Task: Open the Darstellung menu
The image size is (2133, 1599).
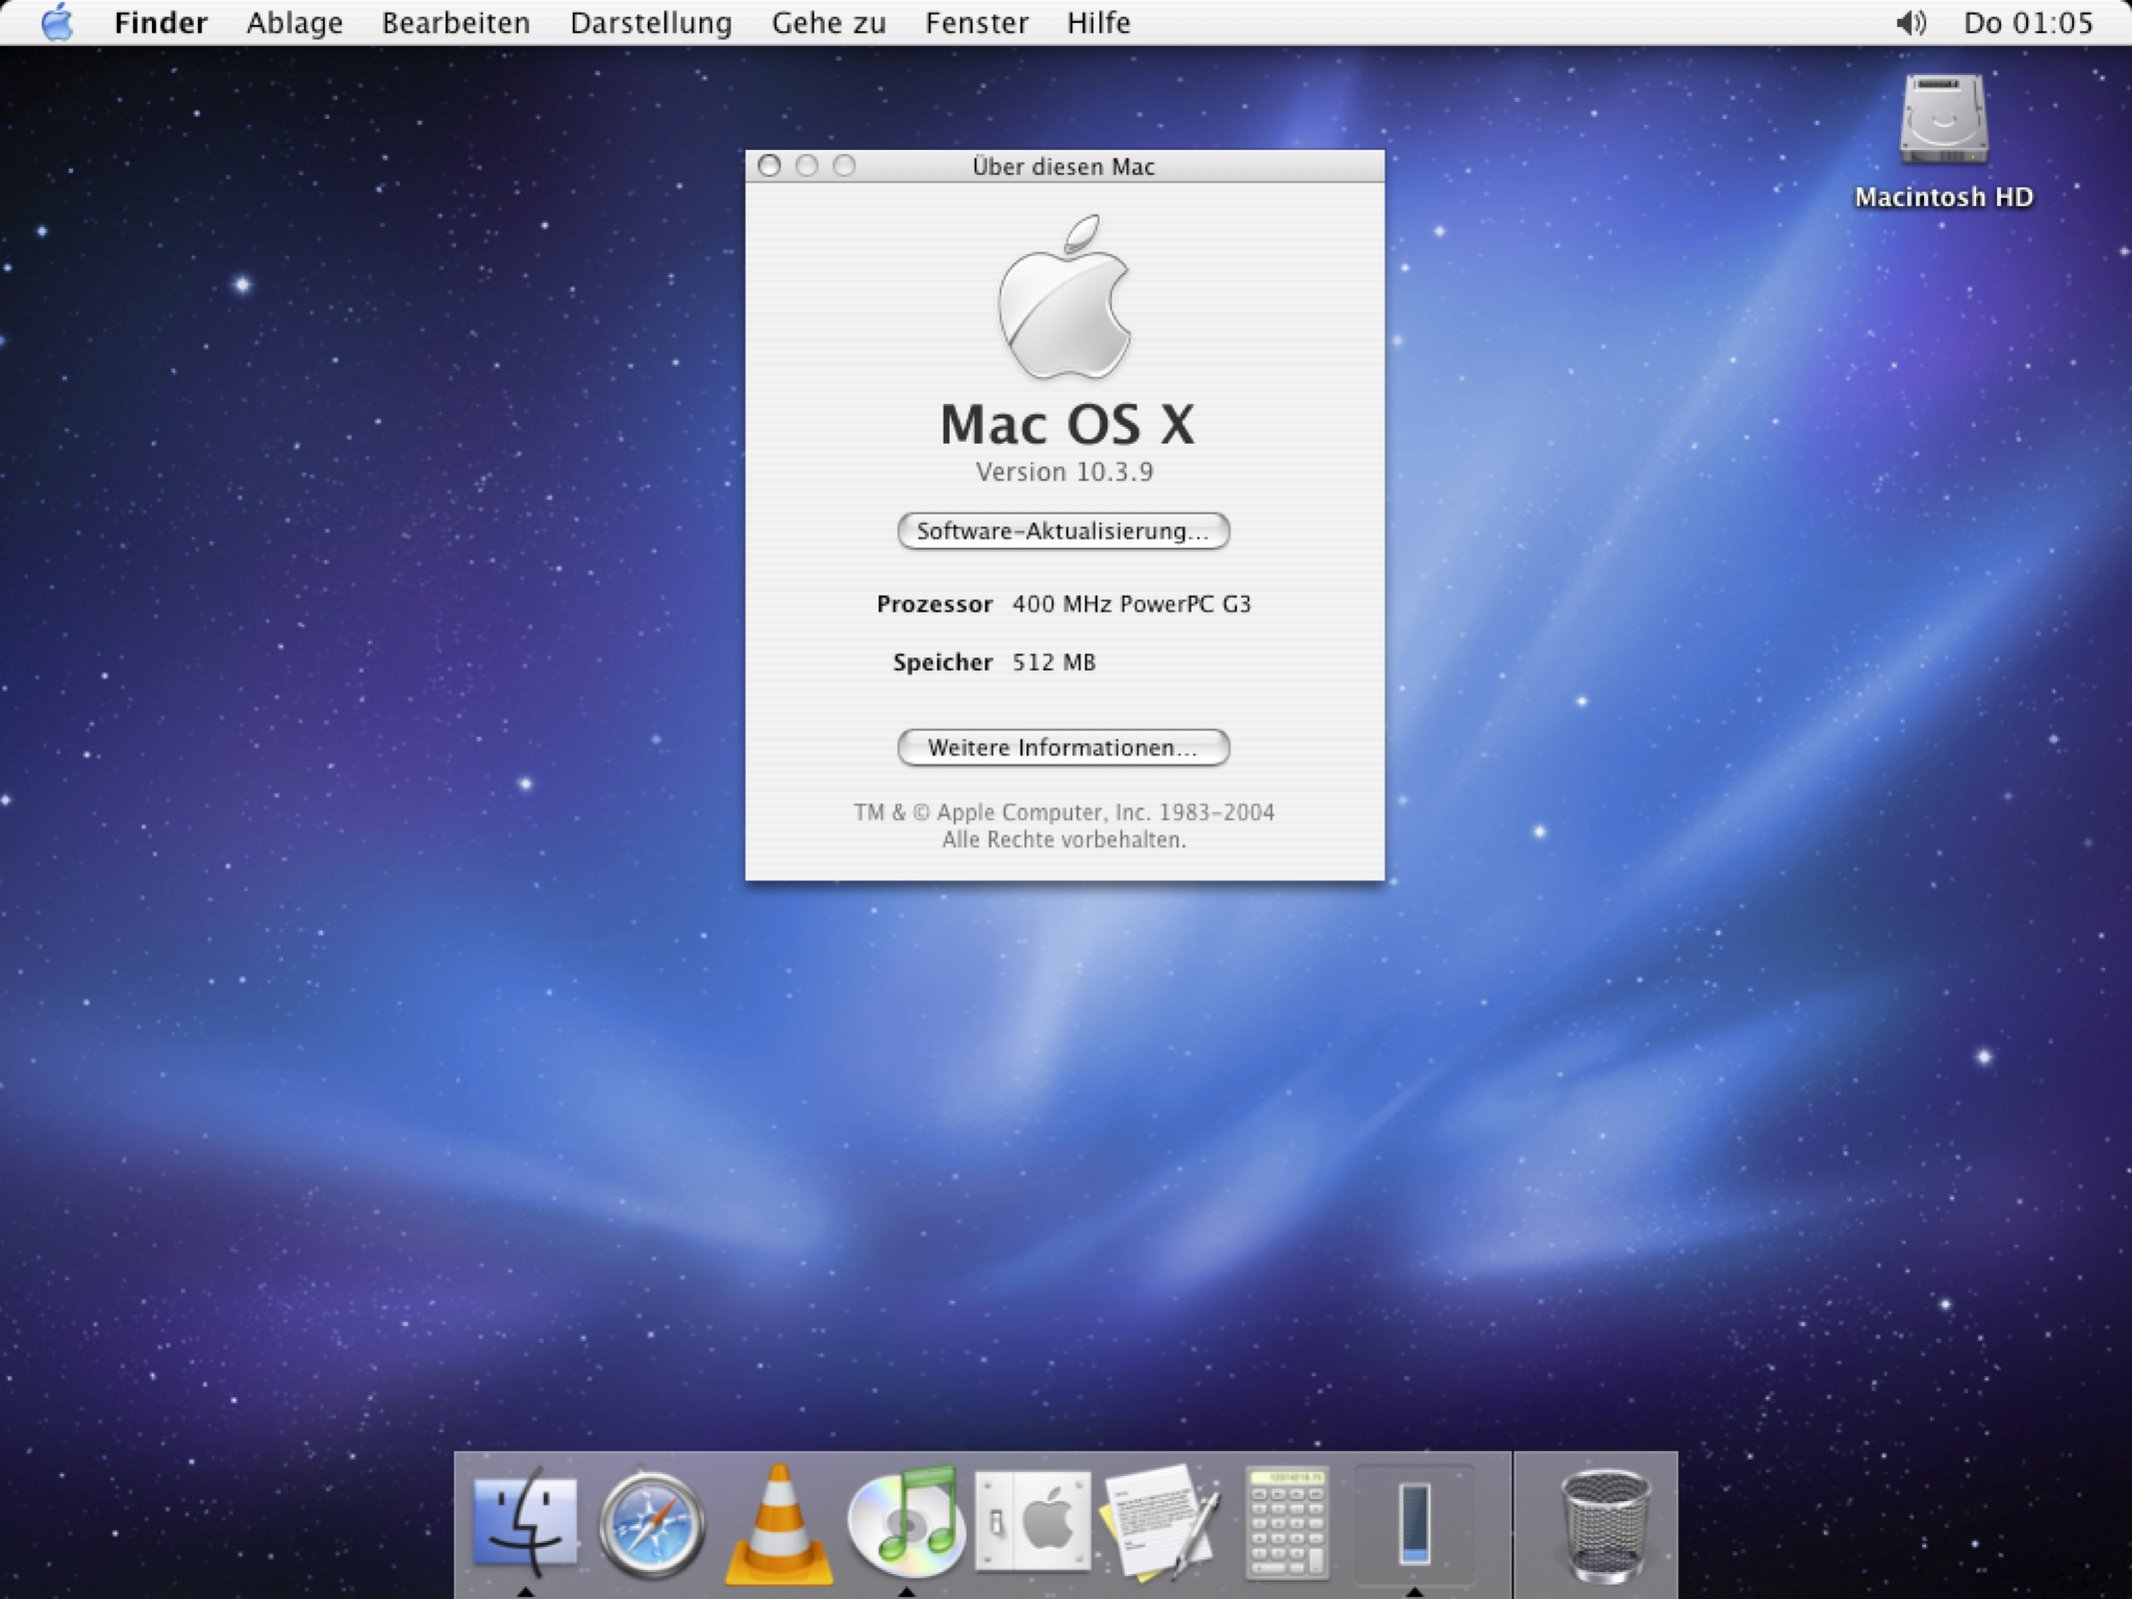Action: [x=651, y=23]
